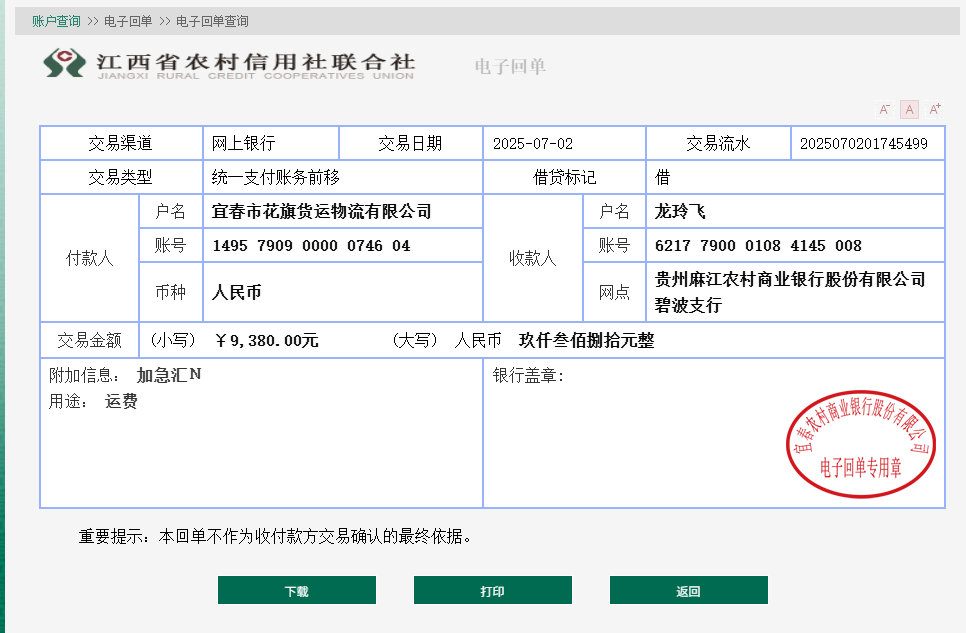Image resolution: width=966 pixels, height=633 pixels.
Task: Click the 交易类型 label cell
Action: pos(121,178)
